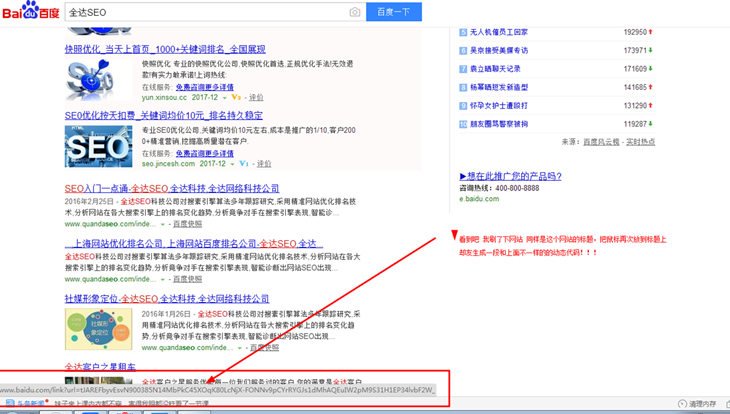730x414 pixels.
Task: Open e.baidu.com promotion URL
Action: tap(479, 199)
